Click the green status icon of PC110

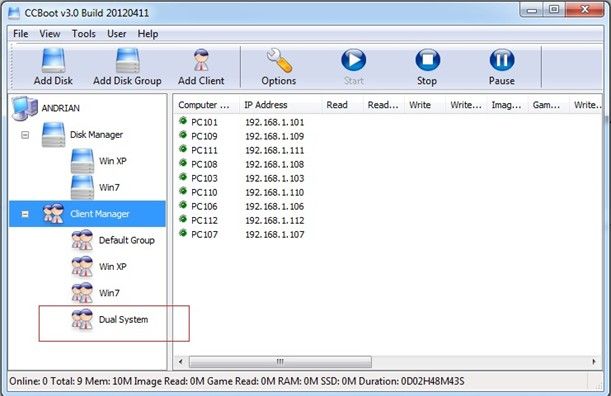(x=183, y=191)
